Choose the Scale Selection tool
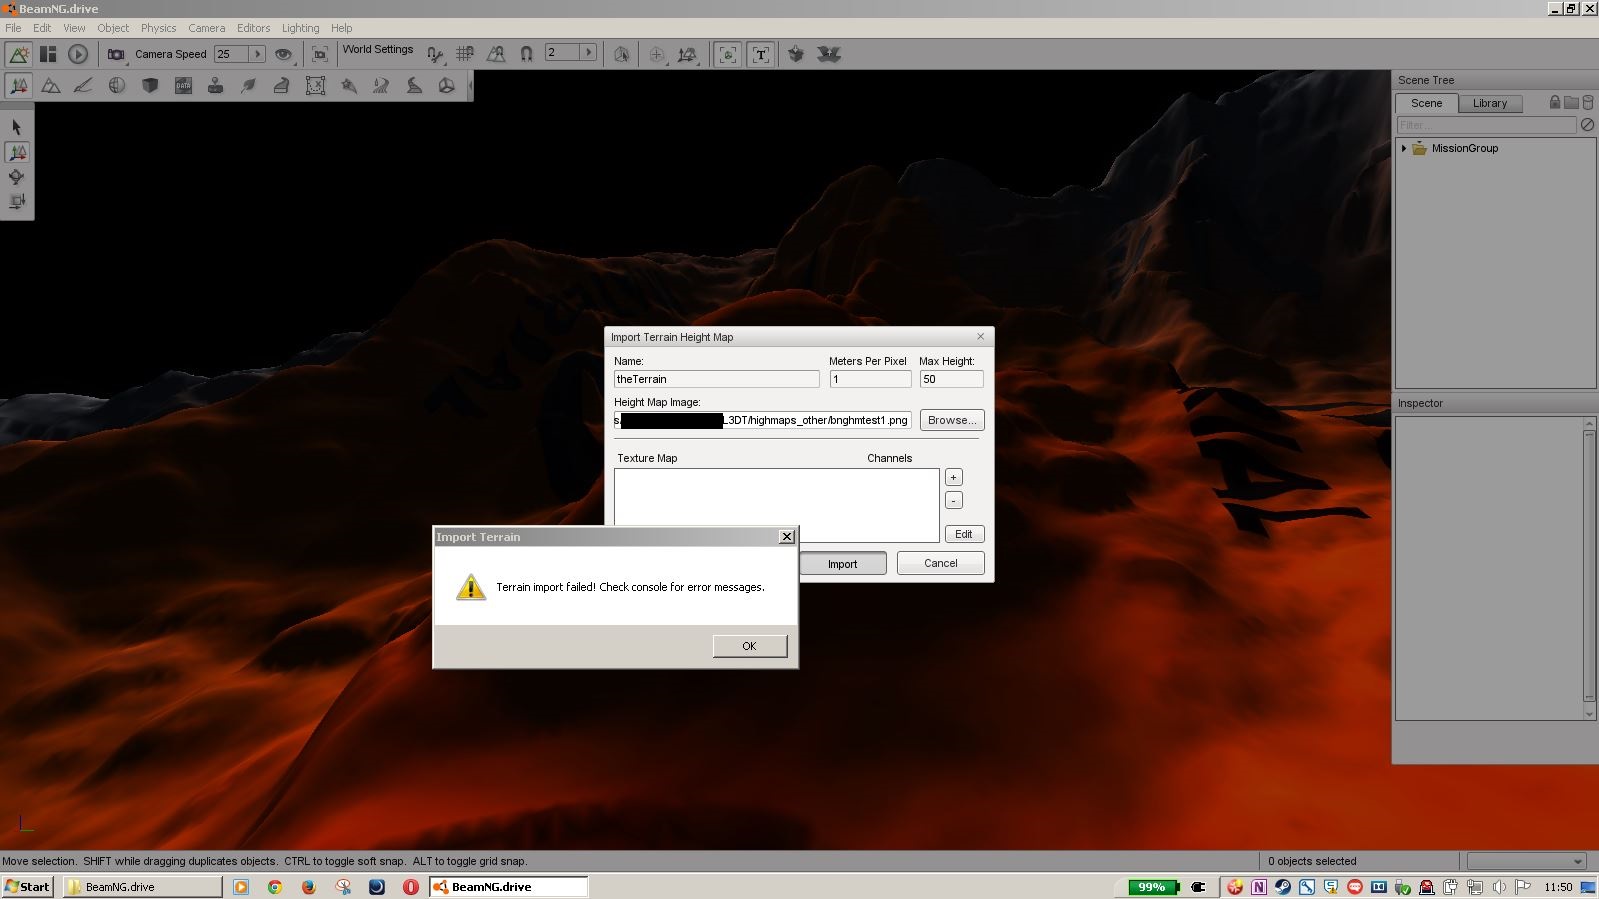This screenshot has height=899, width=1599. coord(17,201)
